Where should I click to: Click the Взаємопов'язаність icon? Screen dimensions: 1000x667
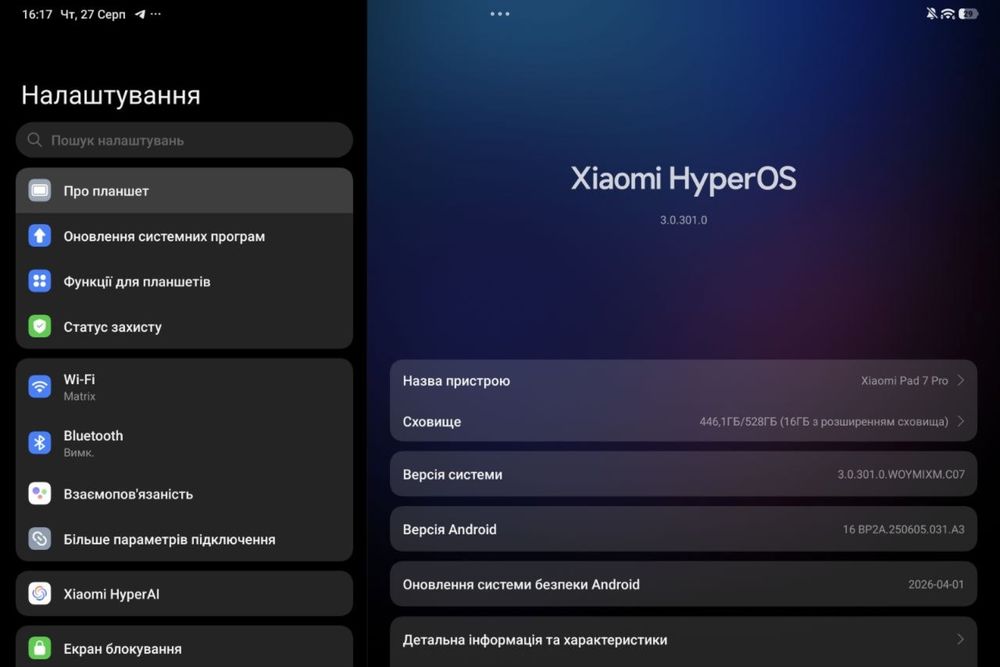point(40,494)
